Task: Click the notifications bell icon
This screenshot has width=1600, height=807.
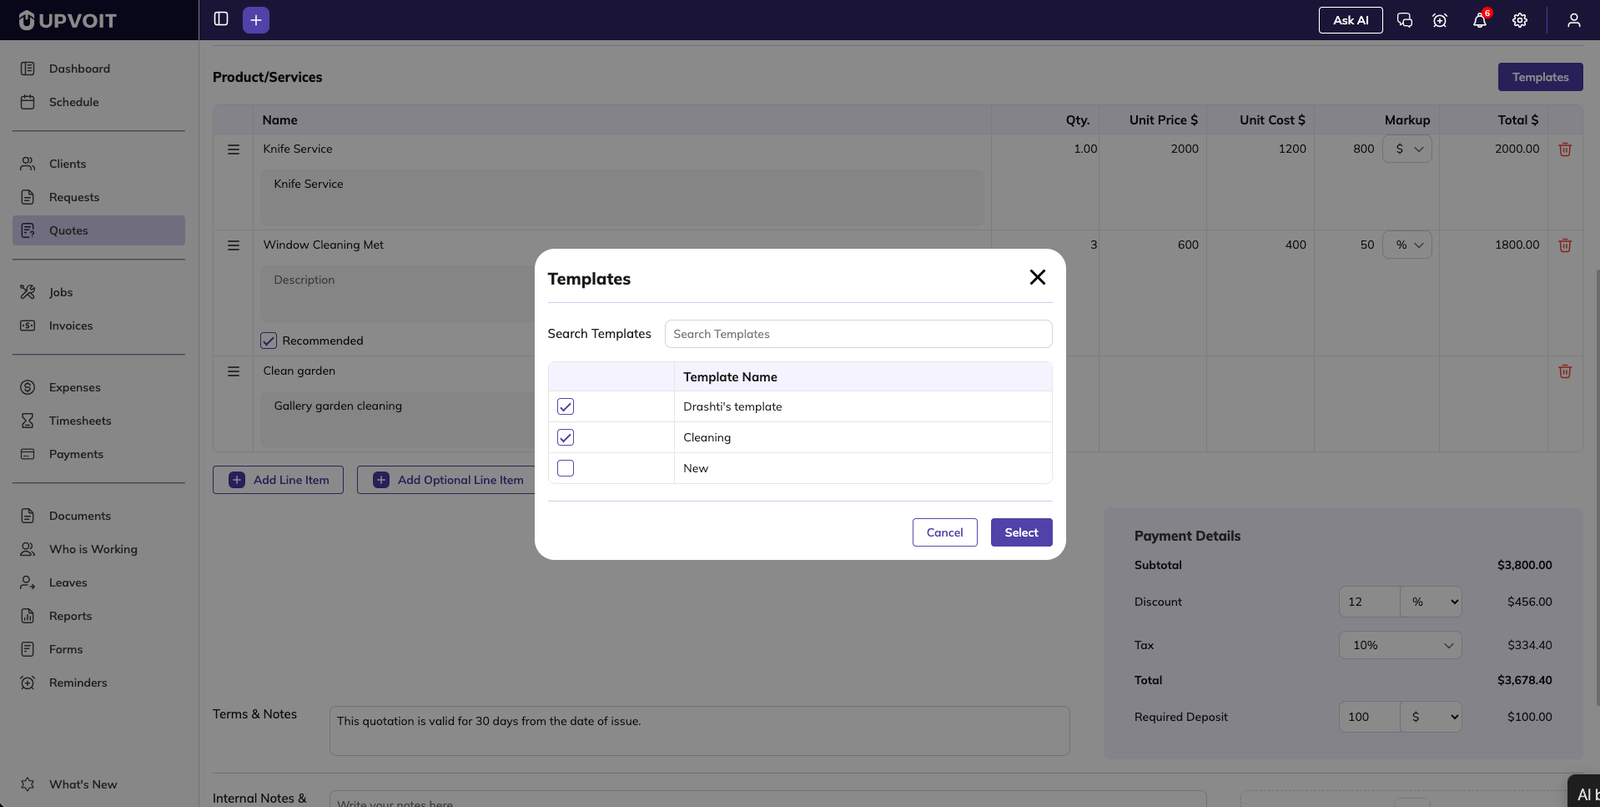Action: [1479, 20]
